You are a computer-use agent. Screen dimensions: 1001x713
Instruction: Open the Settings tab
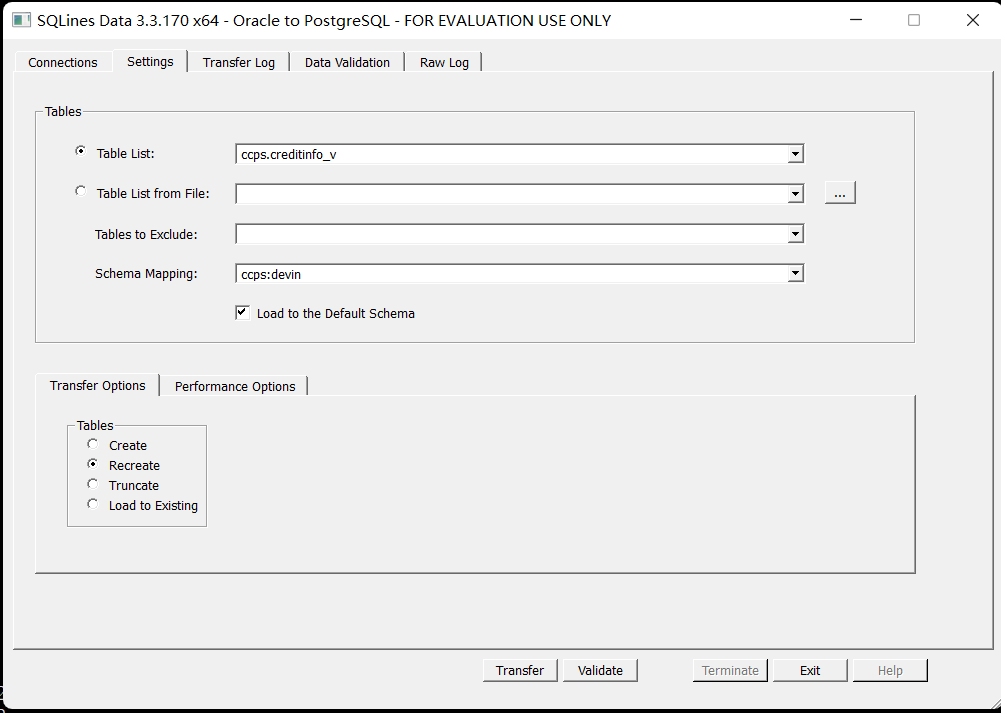[150, 61]
